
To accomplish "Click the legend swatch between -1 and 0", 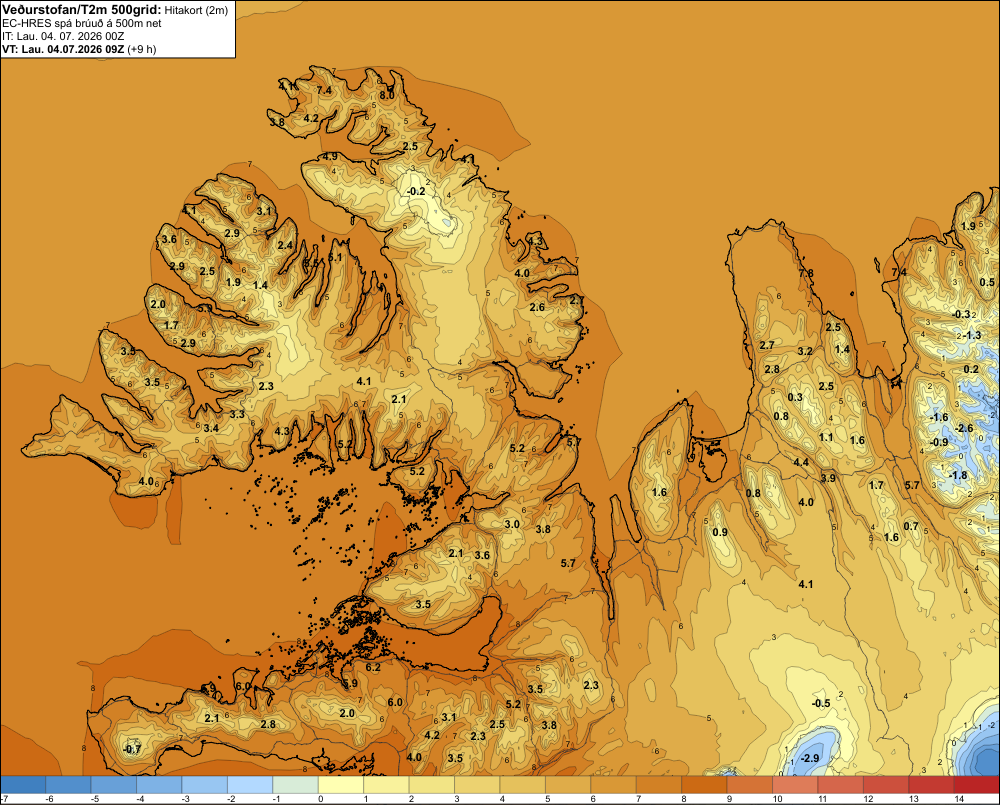I will pyautogui.click(x=295, y=785).
